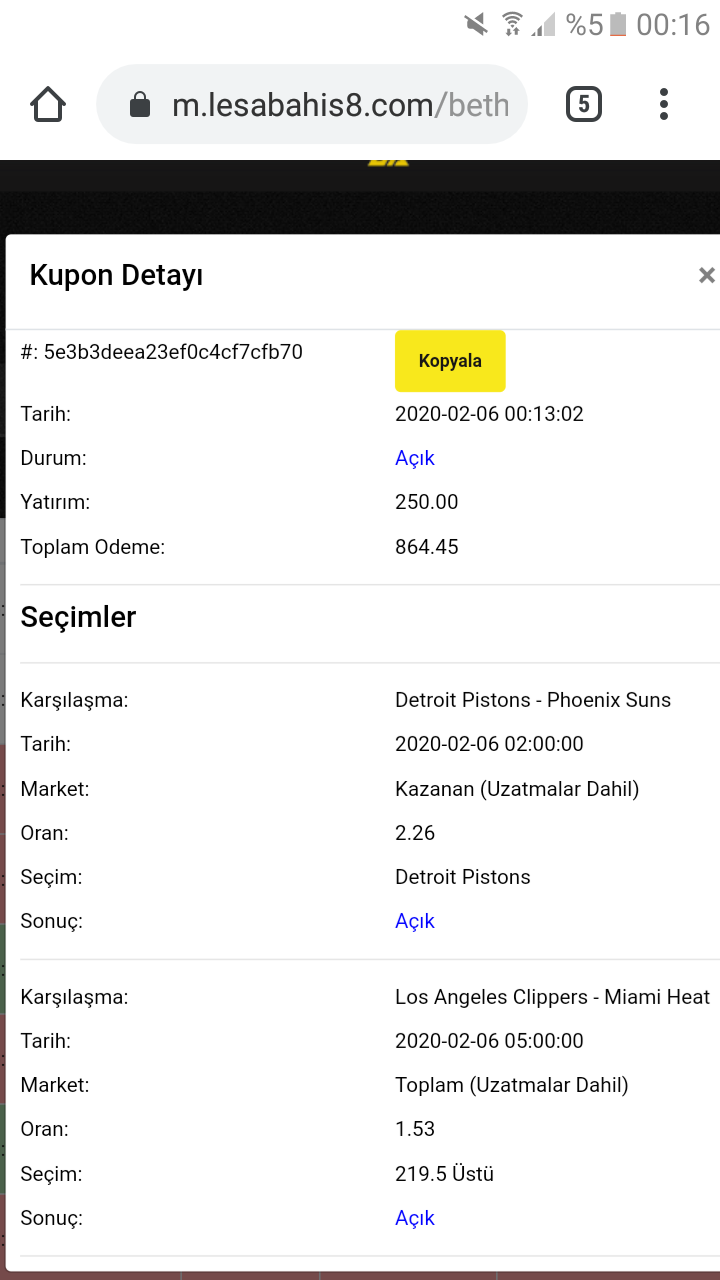The width and height of the screenshot is (720, 1280).
Task: Open the tab switcher showing 5 tabs
Action: (584, 104)
